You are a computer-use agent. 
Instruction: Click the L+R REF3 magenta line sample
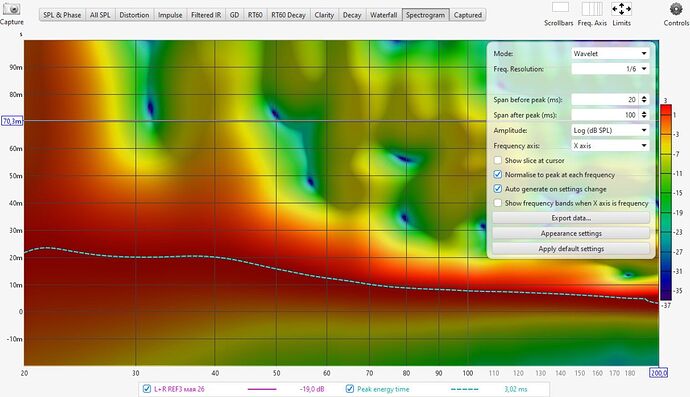[262, 389]
